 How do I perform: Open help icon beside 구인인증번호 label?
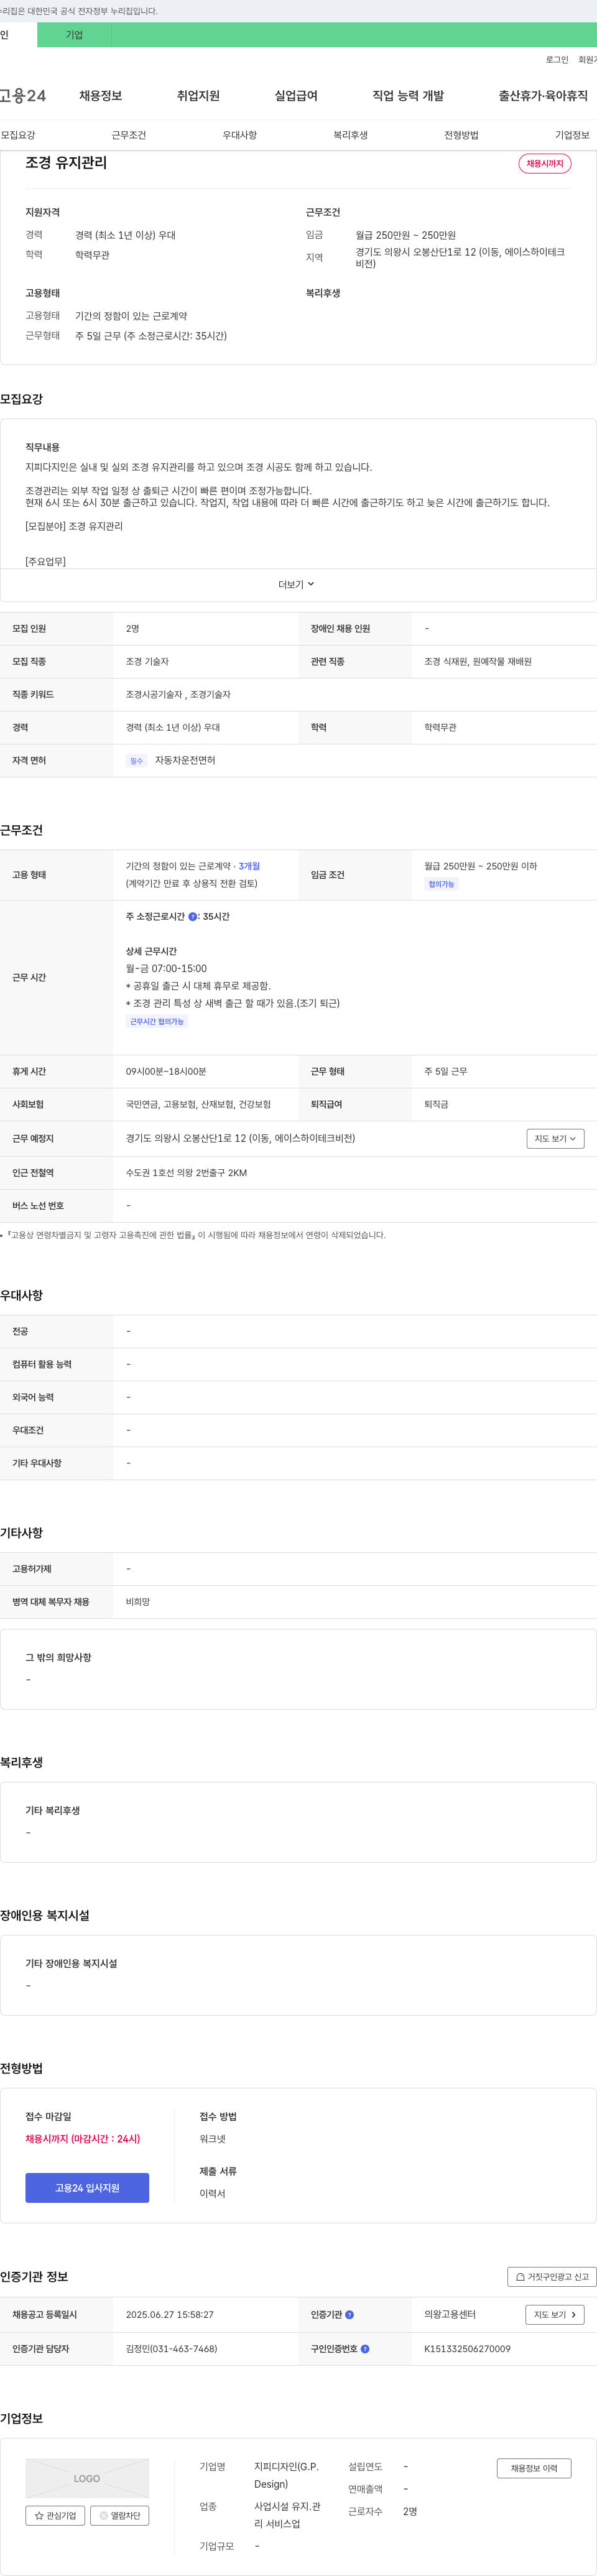tap(365, 2349)
